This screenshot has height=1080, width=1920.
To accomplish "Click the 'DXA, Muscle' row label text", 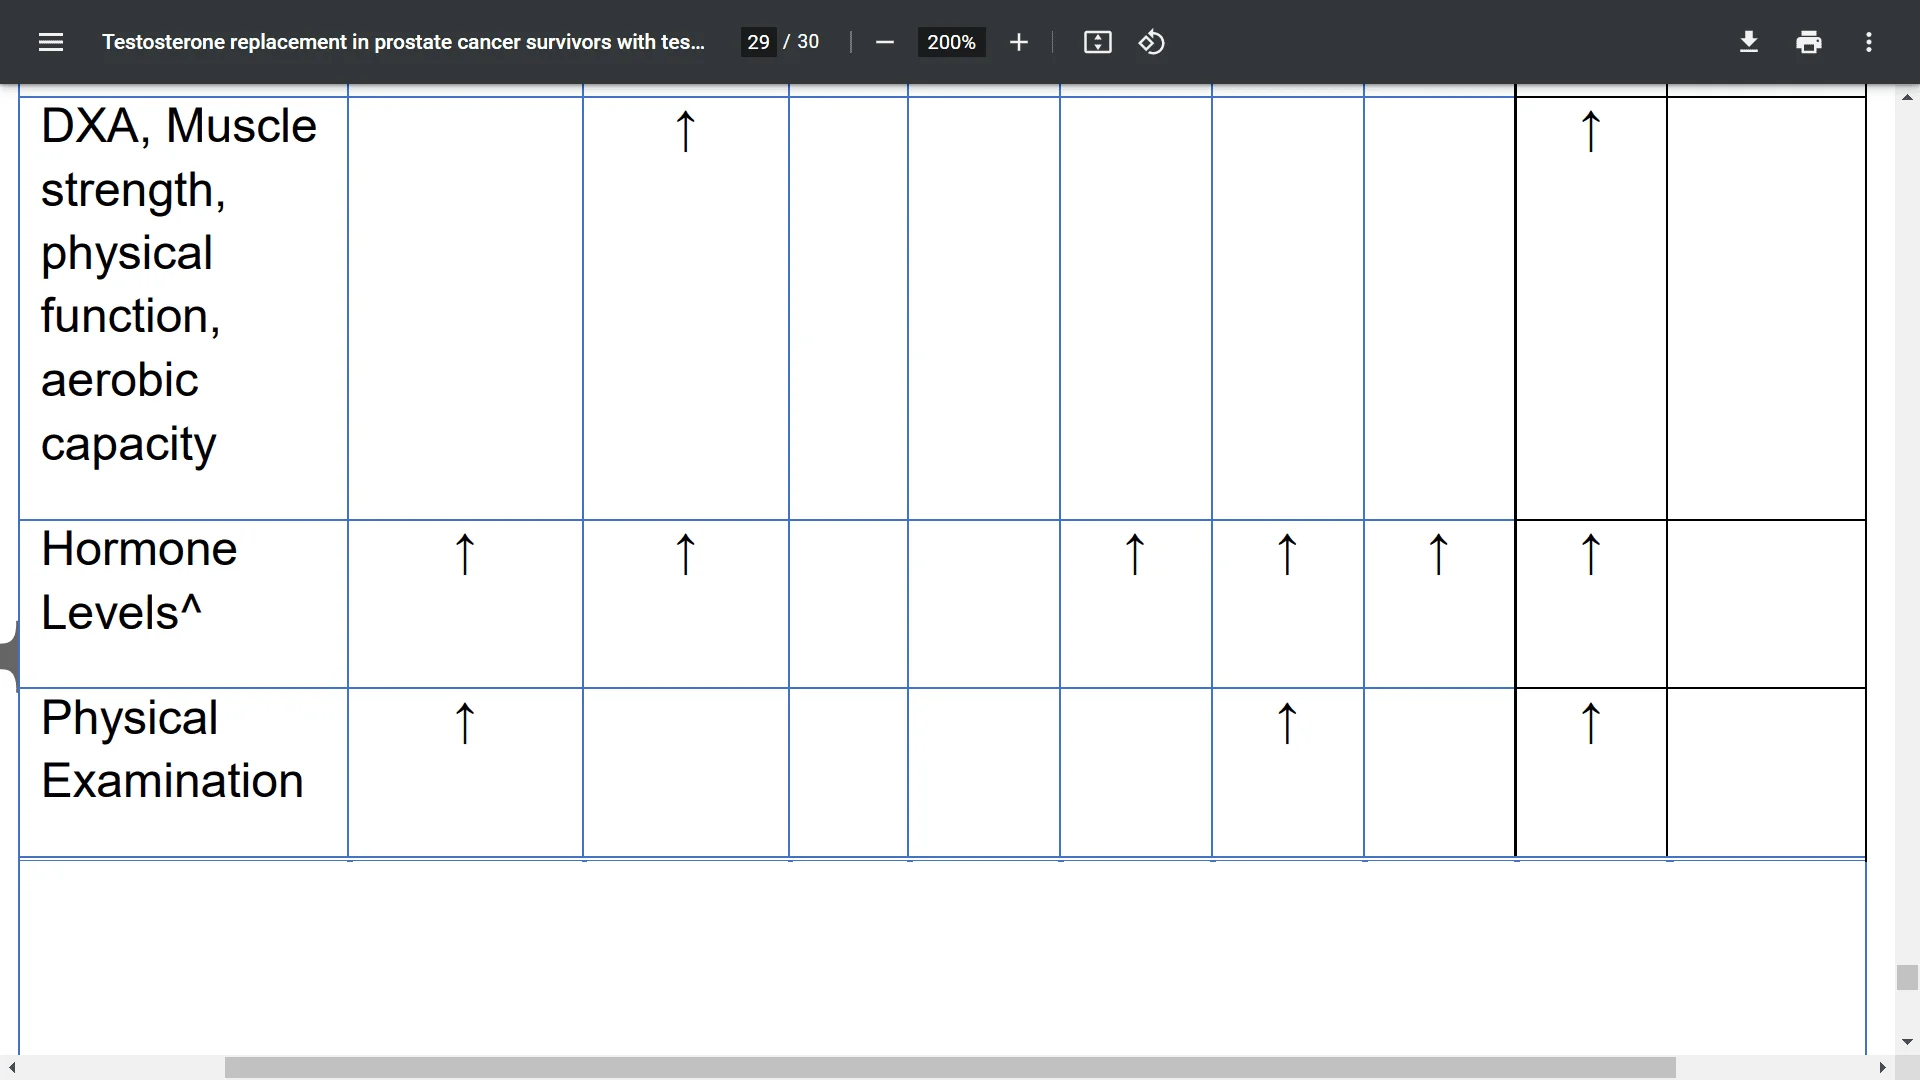I will click(178, 126).
